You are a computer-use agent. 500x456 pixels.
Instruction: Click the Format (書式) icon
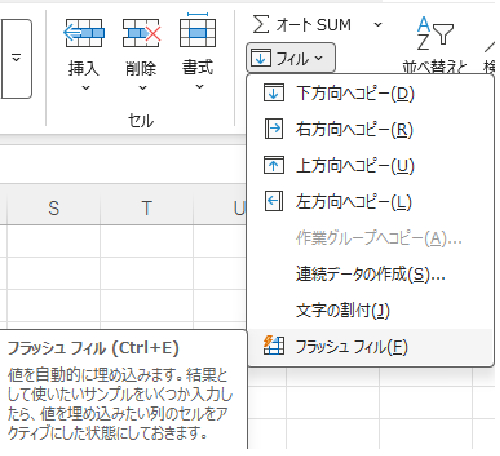tap(198, 30)
